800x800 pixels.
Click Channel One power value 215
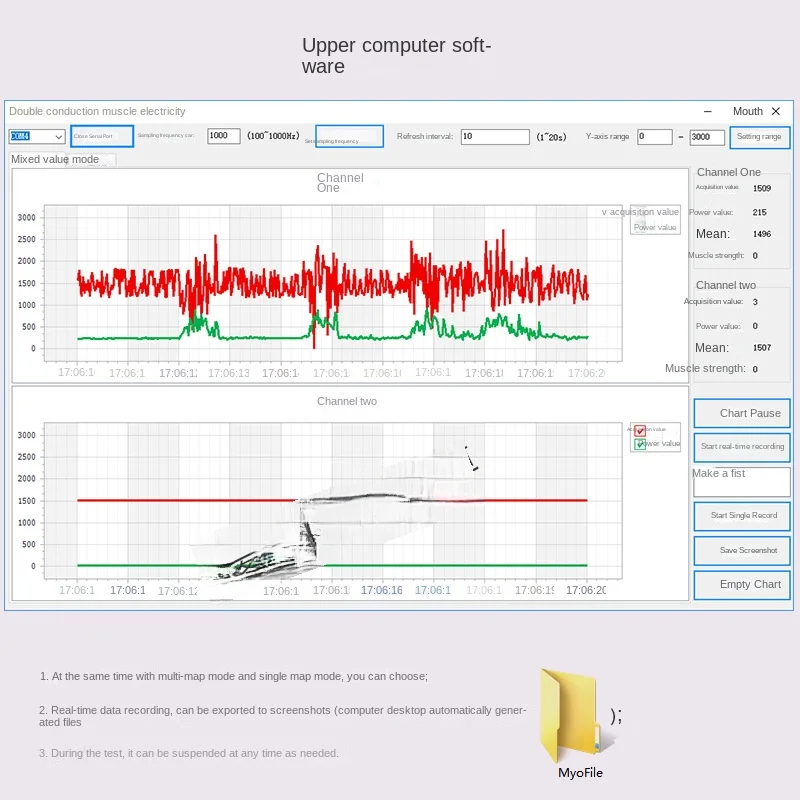click(x=759, y=212)
